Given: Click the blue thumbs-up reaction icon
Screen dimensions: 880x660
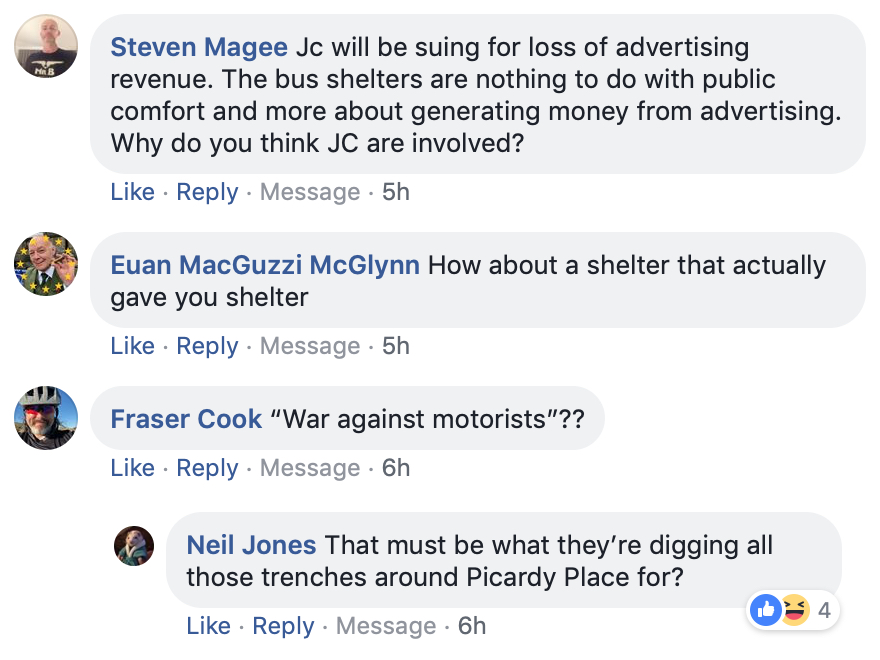Looking at the screenshot, I should click(765, 609).
